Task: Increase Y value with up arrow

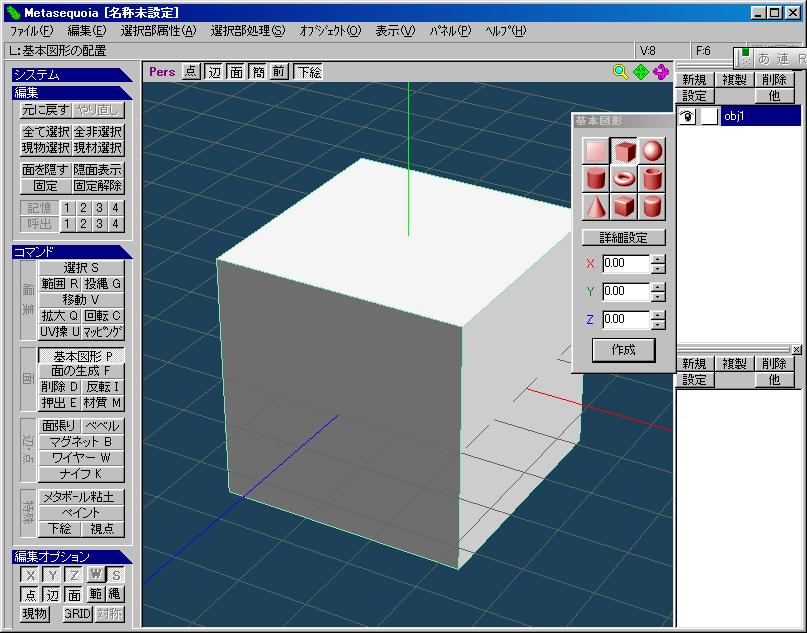Action: click(658, 287)
